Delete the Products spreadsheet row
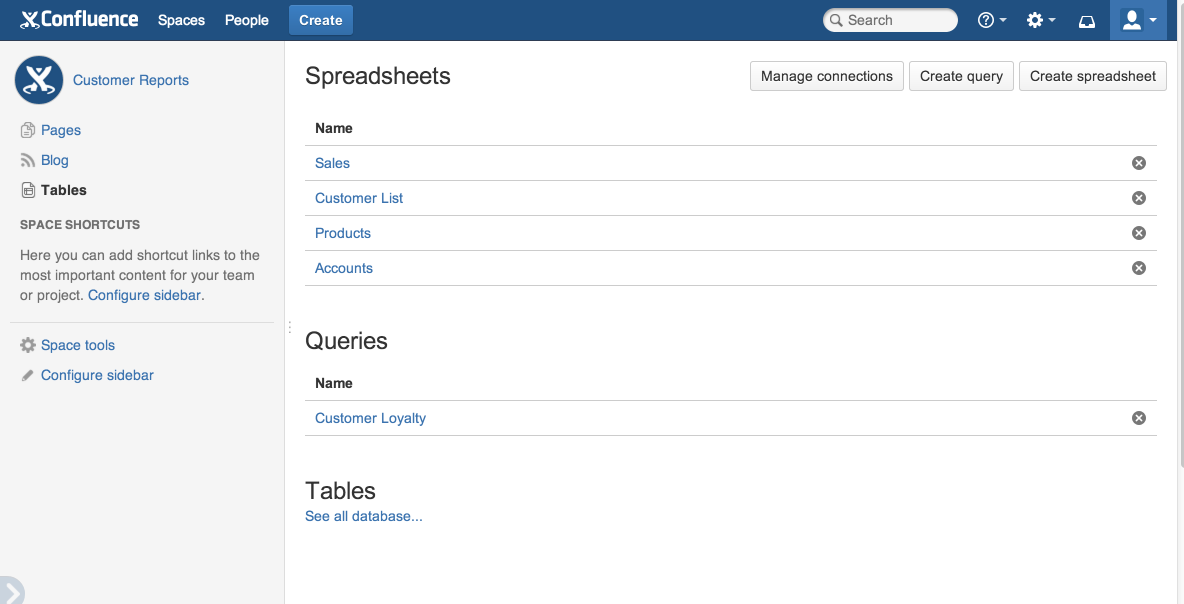Image resolution: width=1184 pixels, height=604 pixels. [1139, 233]
